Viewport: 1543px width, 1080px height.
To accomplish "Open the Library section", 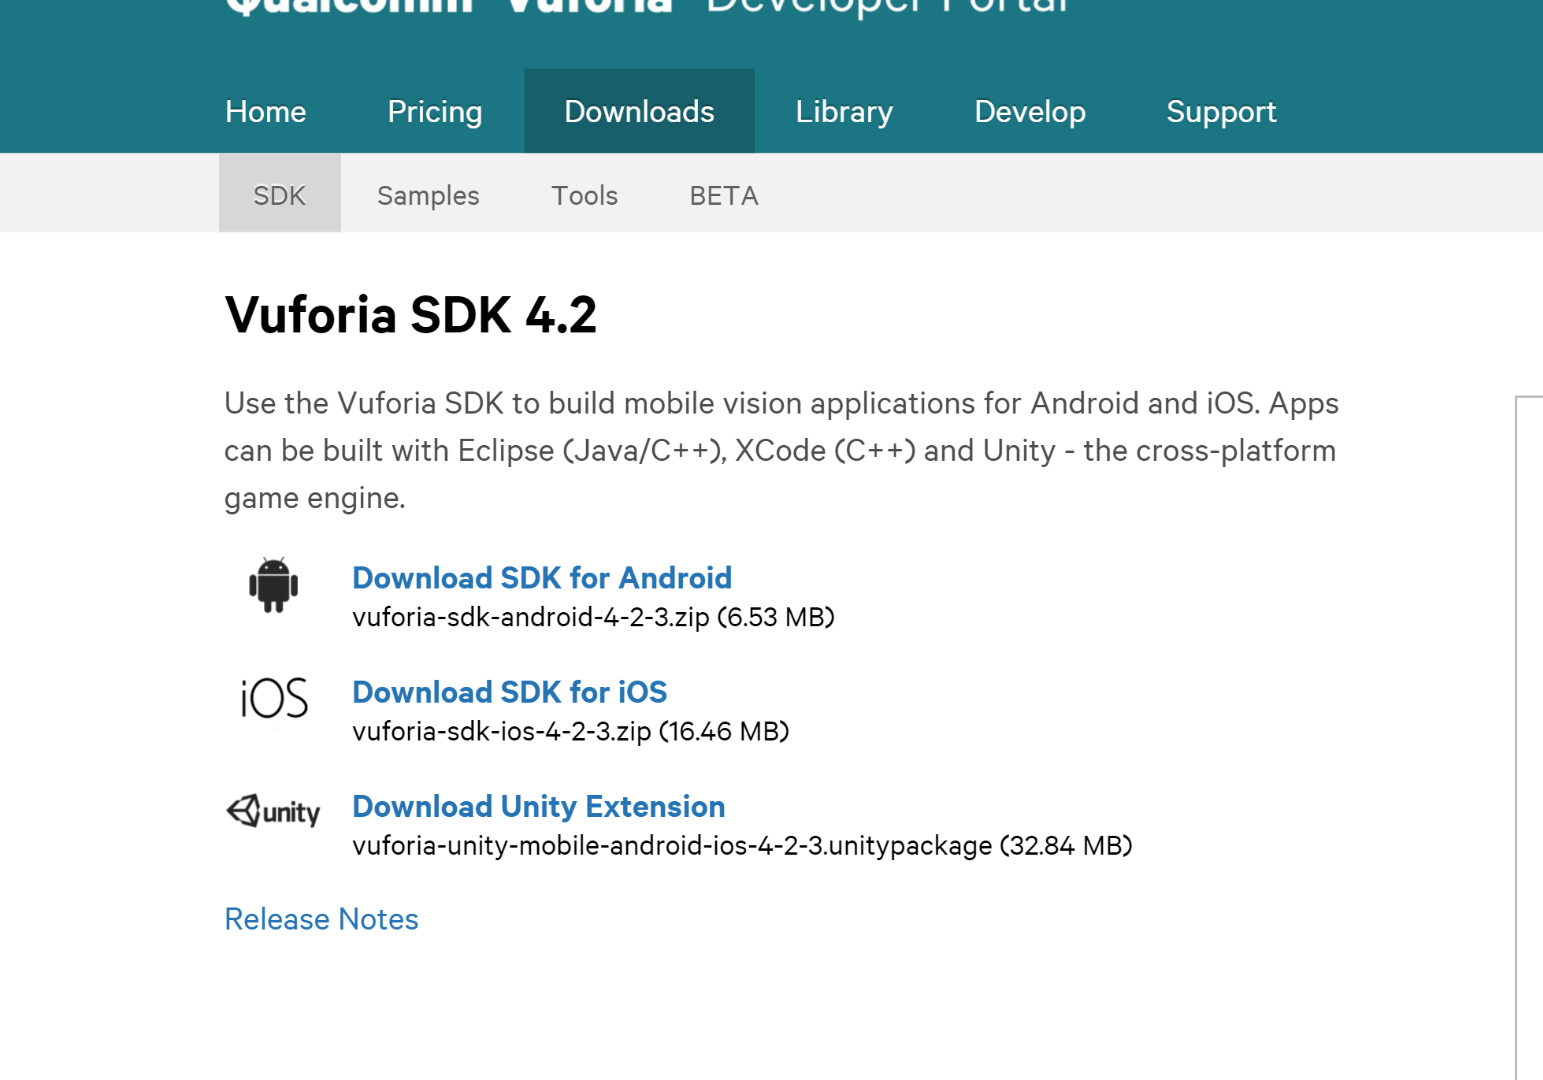I will tap(844, 111).
